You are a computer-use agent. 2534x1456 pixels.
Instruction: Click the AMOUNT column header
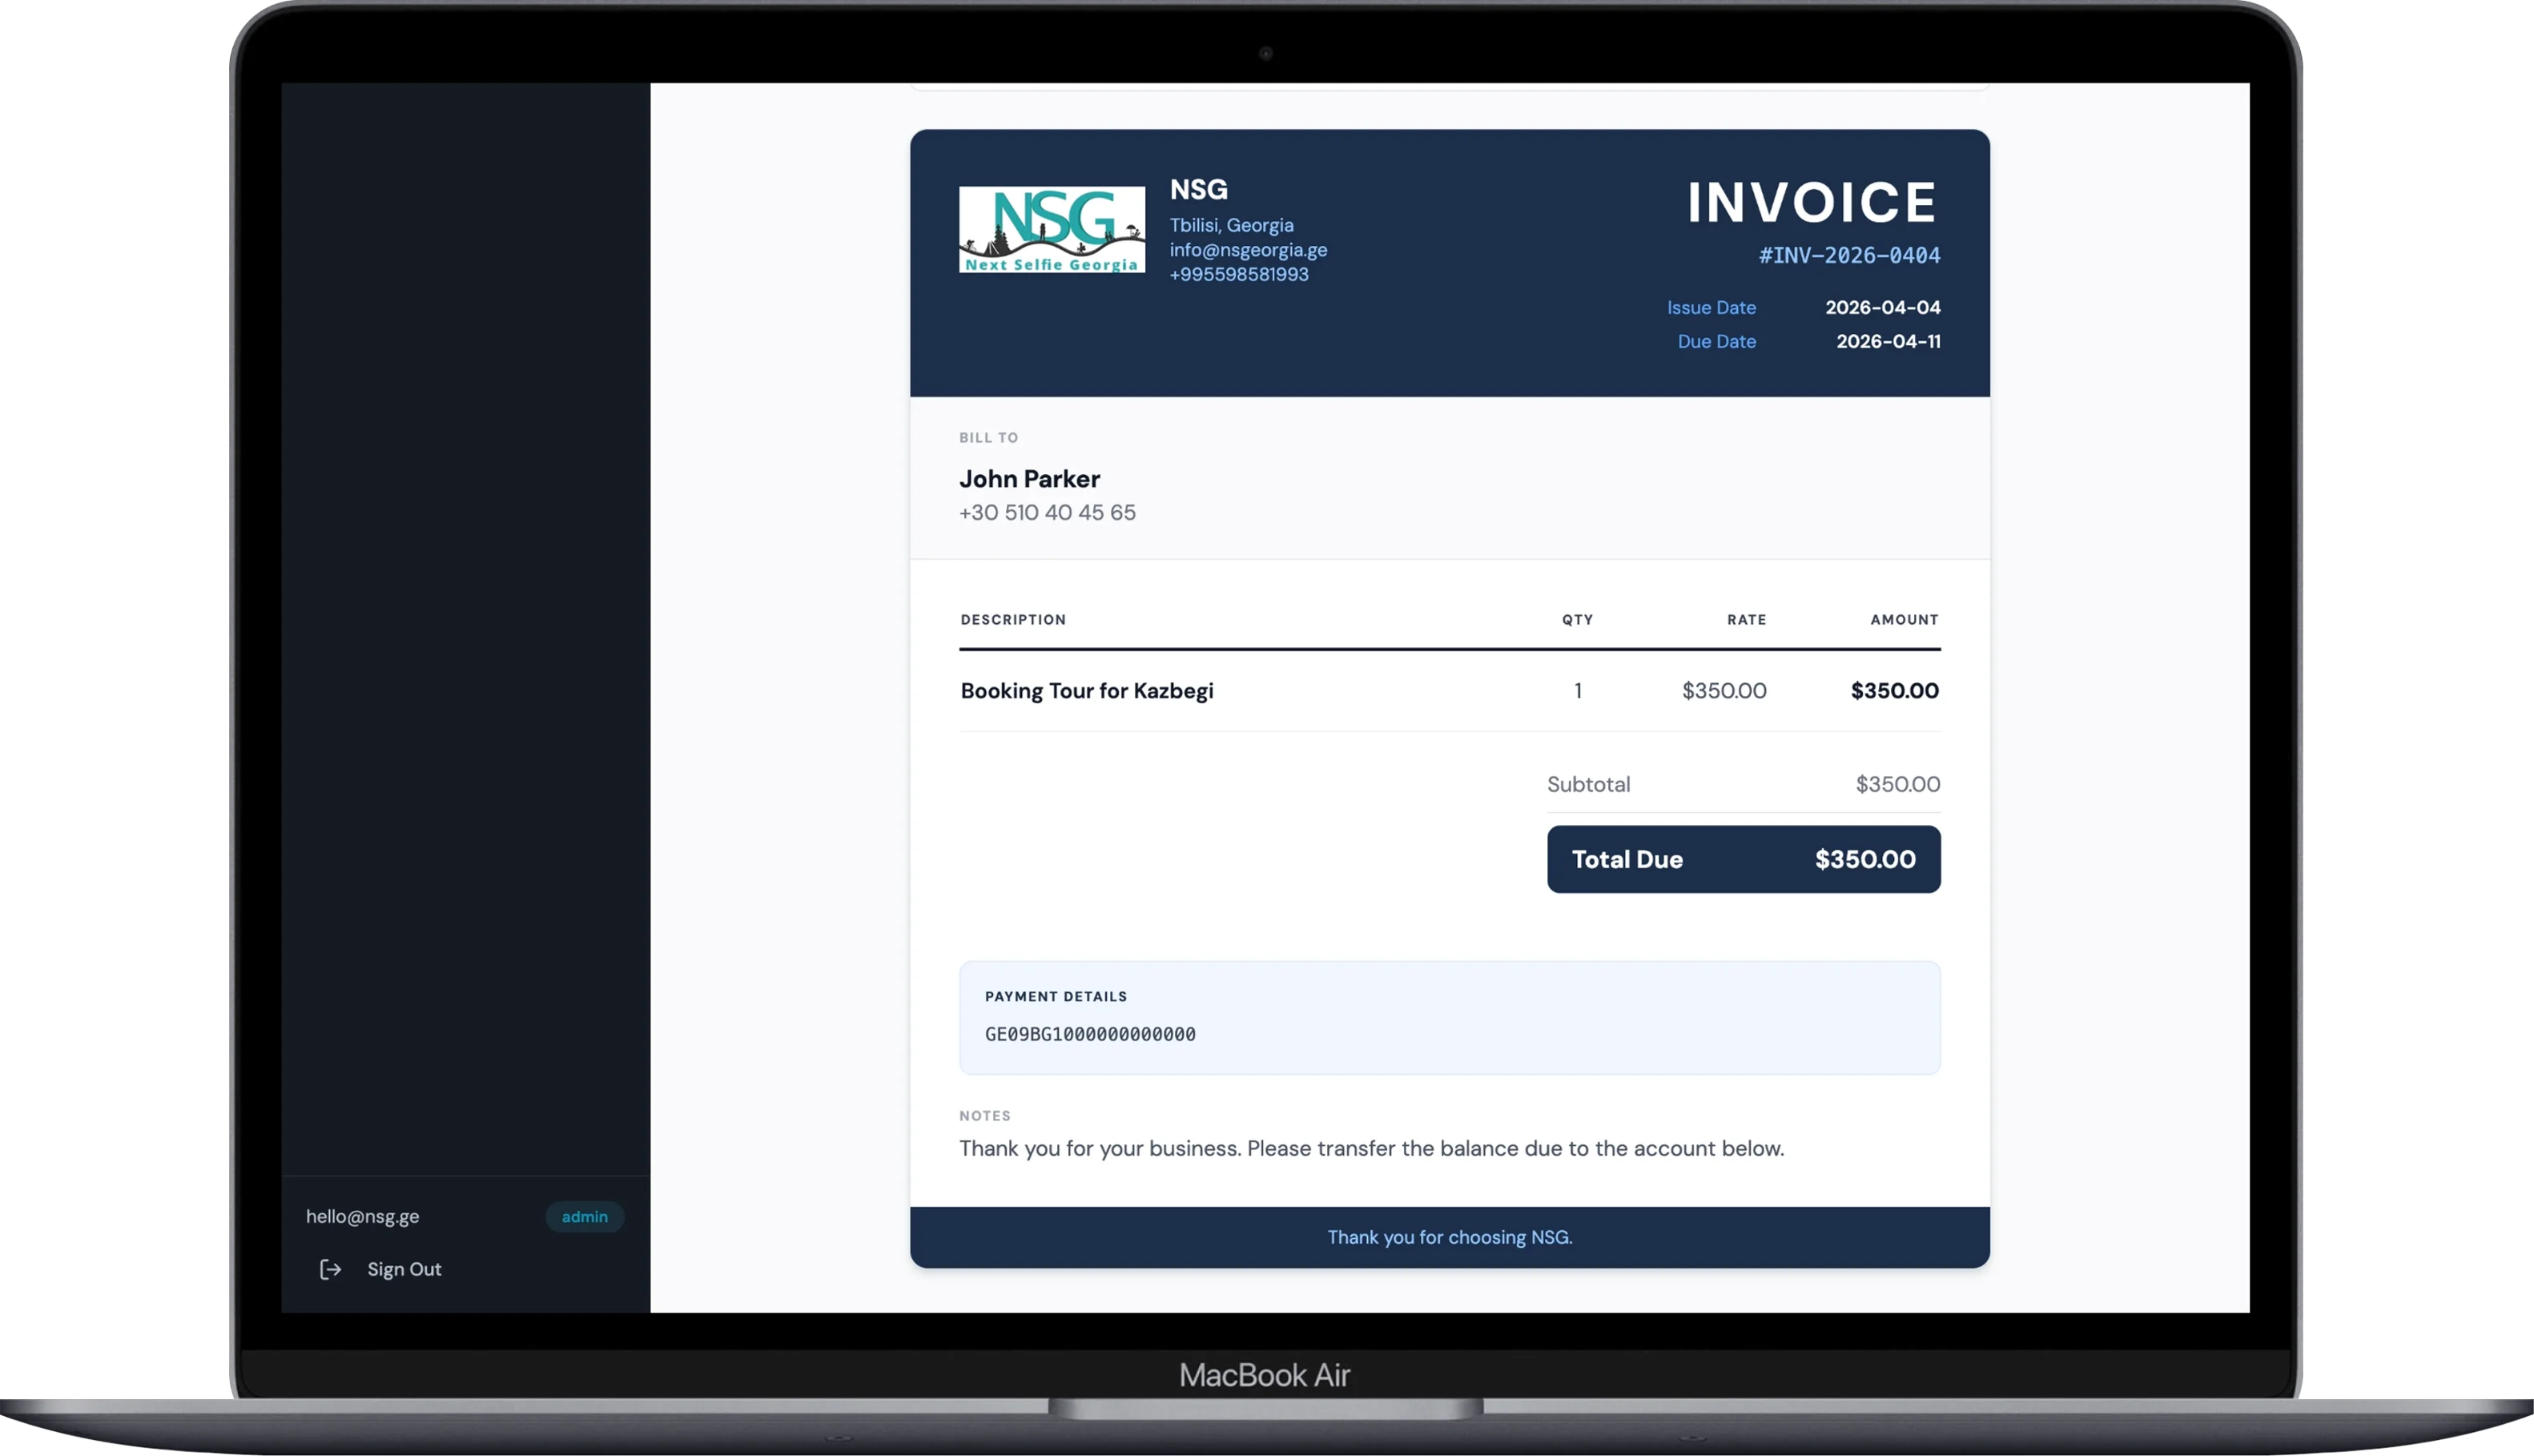1905,620
